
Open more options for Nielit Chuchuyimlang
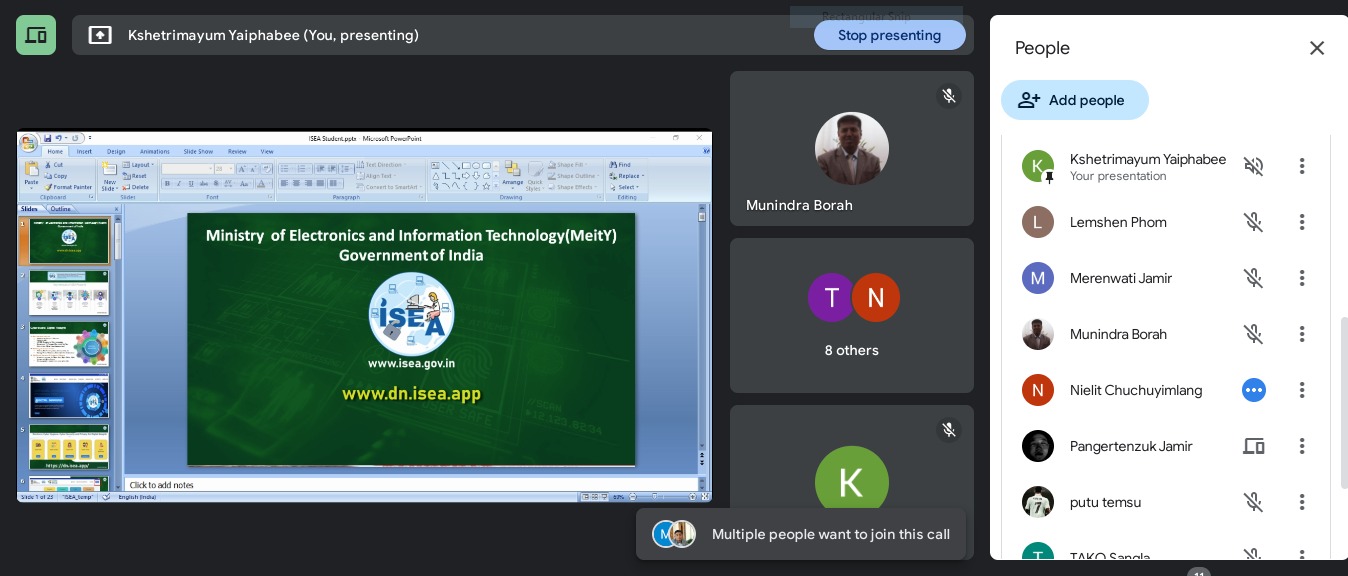1301,390
